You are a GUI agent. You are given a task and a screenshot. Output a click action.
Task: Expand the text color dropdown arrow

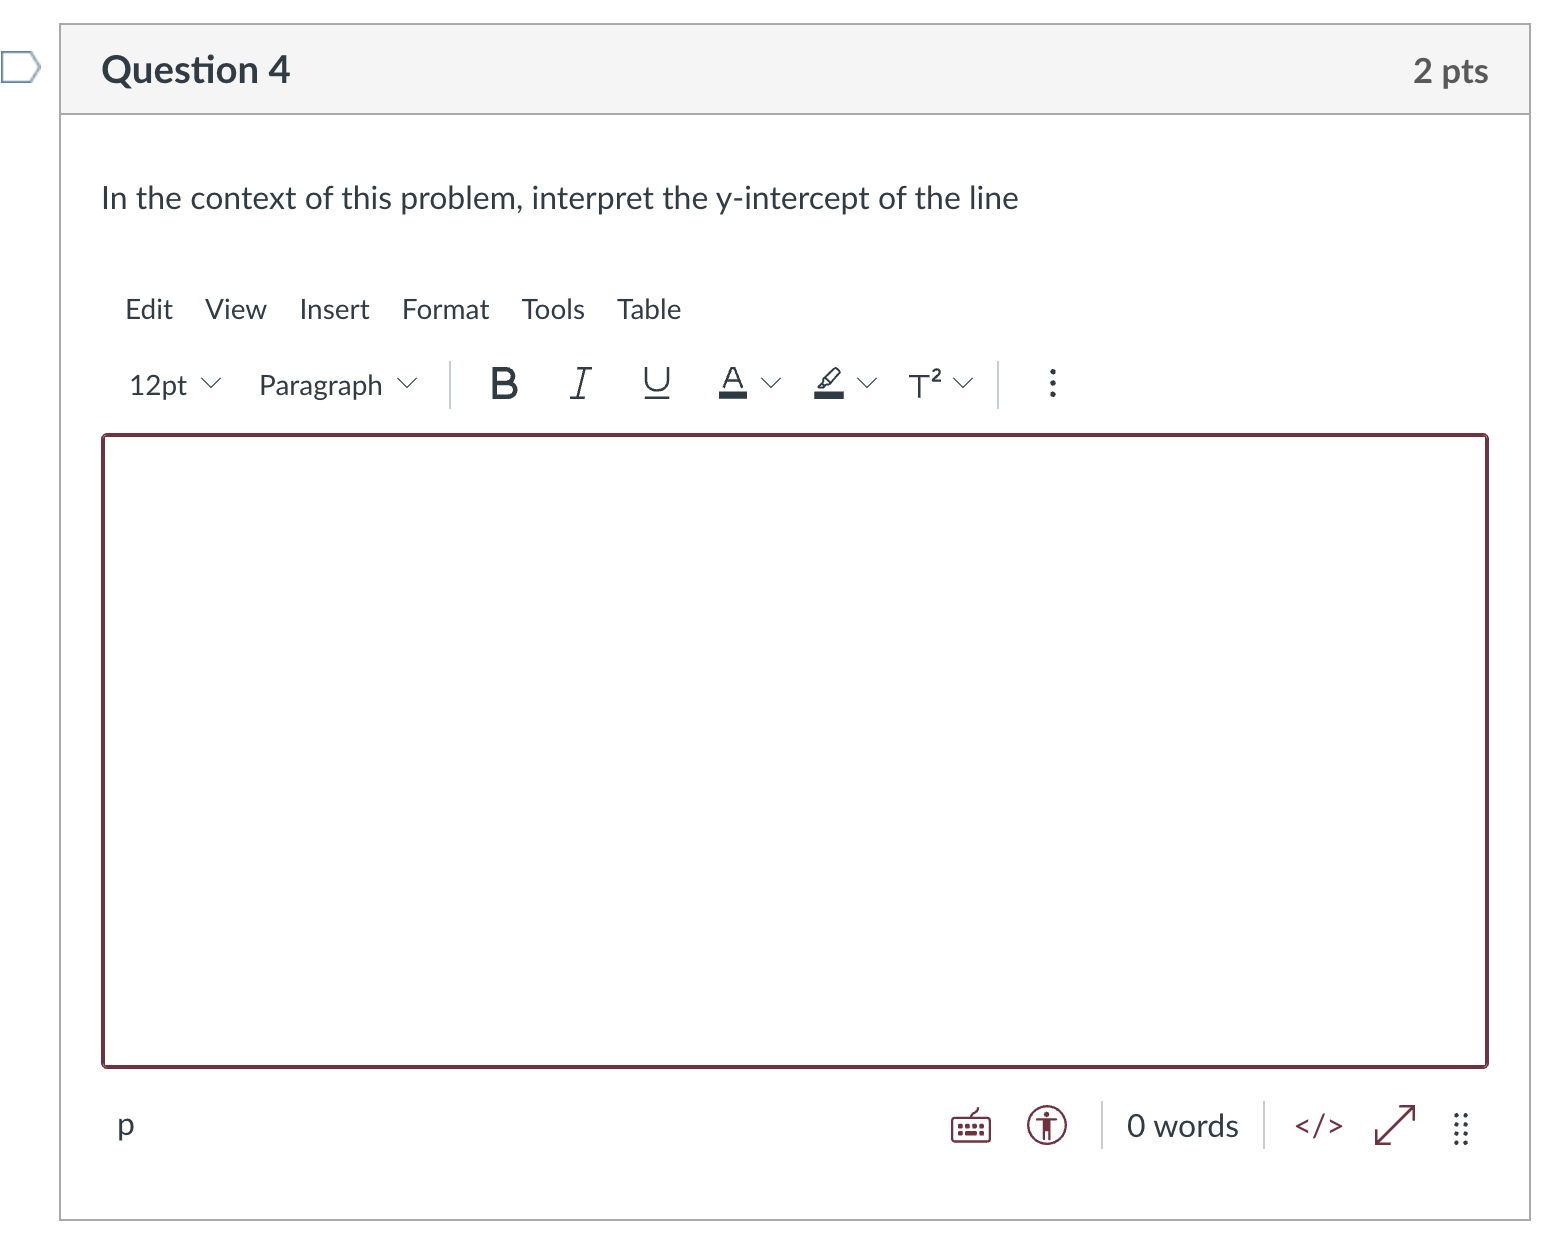771,384
